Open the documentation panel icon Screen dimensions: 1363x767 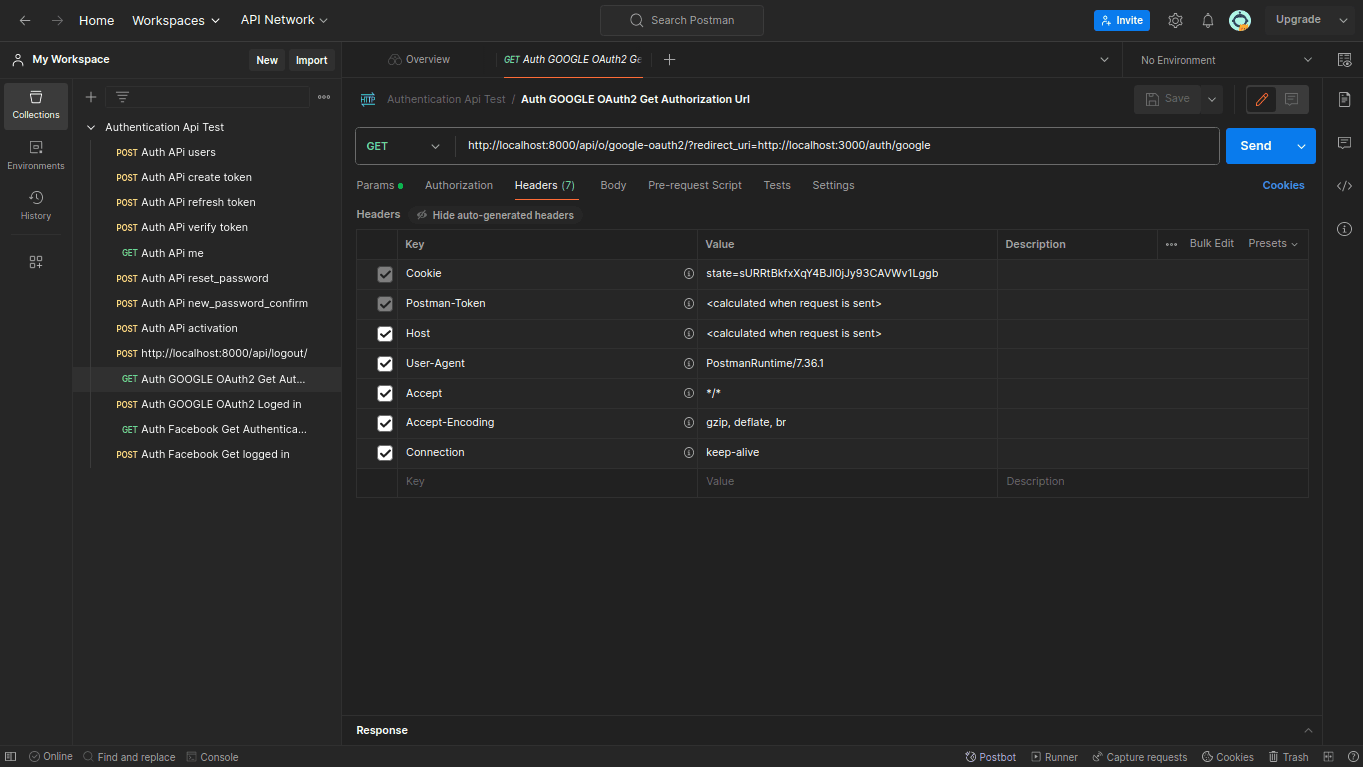pos(1344,99)
